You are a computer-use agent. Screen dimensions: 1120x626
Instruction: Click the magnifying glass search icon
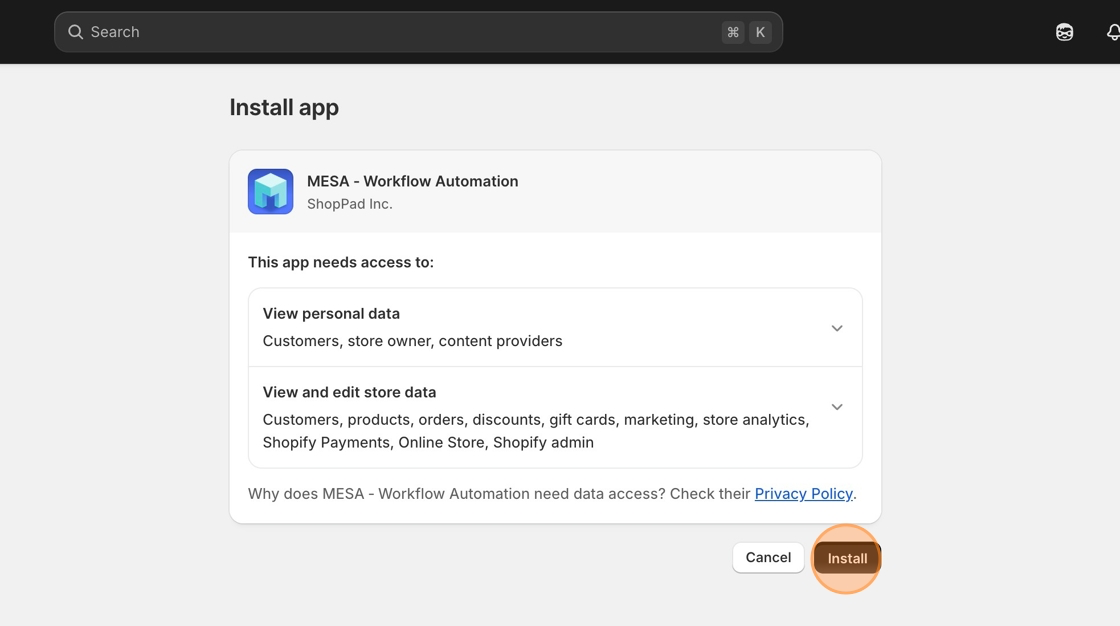point(75,32)
